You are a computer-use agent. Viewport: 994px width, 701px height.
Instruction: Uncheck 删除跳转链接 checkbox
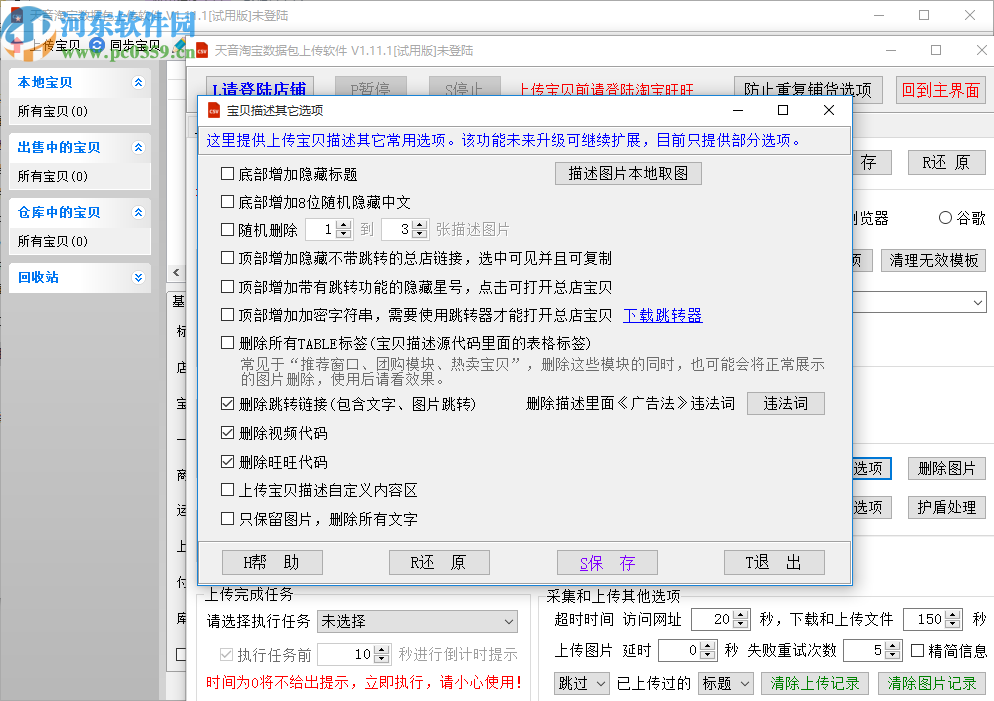pos(227,404)
